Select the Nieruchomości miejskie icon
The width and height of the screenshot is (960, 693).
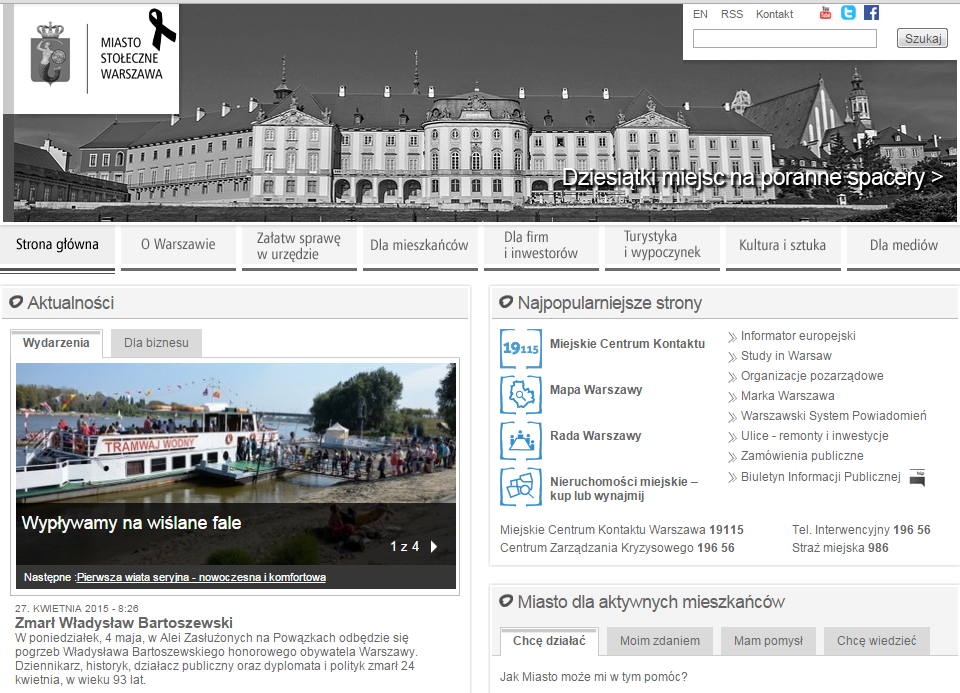point(520,487)
